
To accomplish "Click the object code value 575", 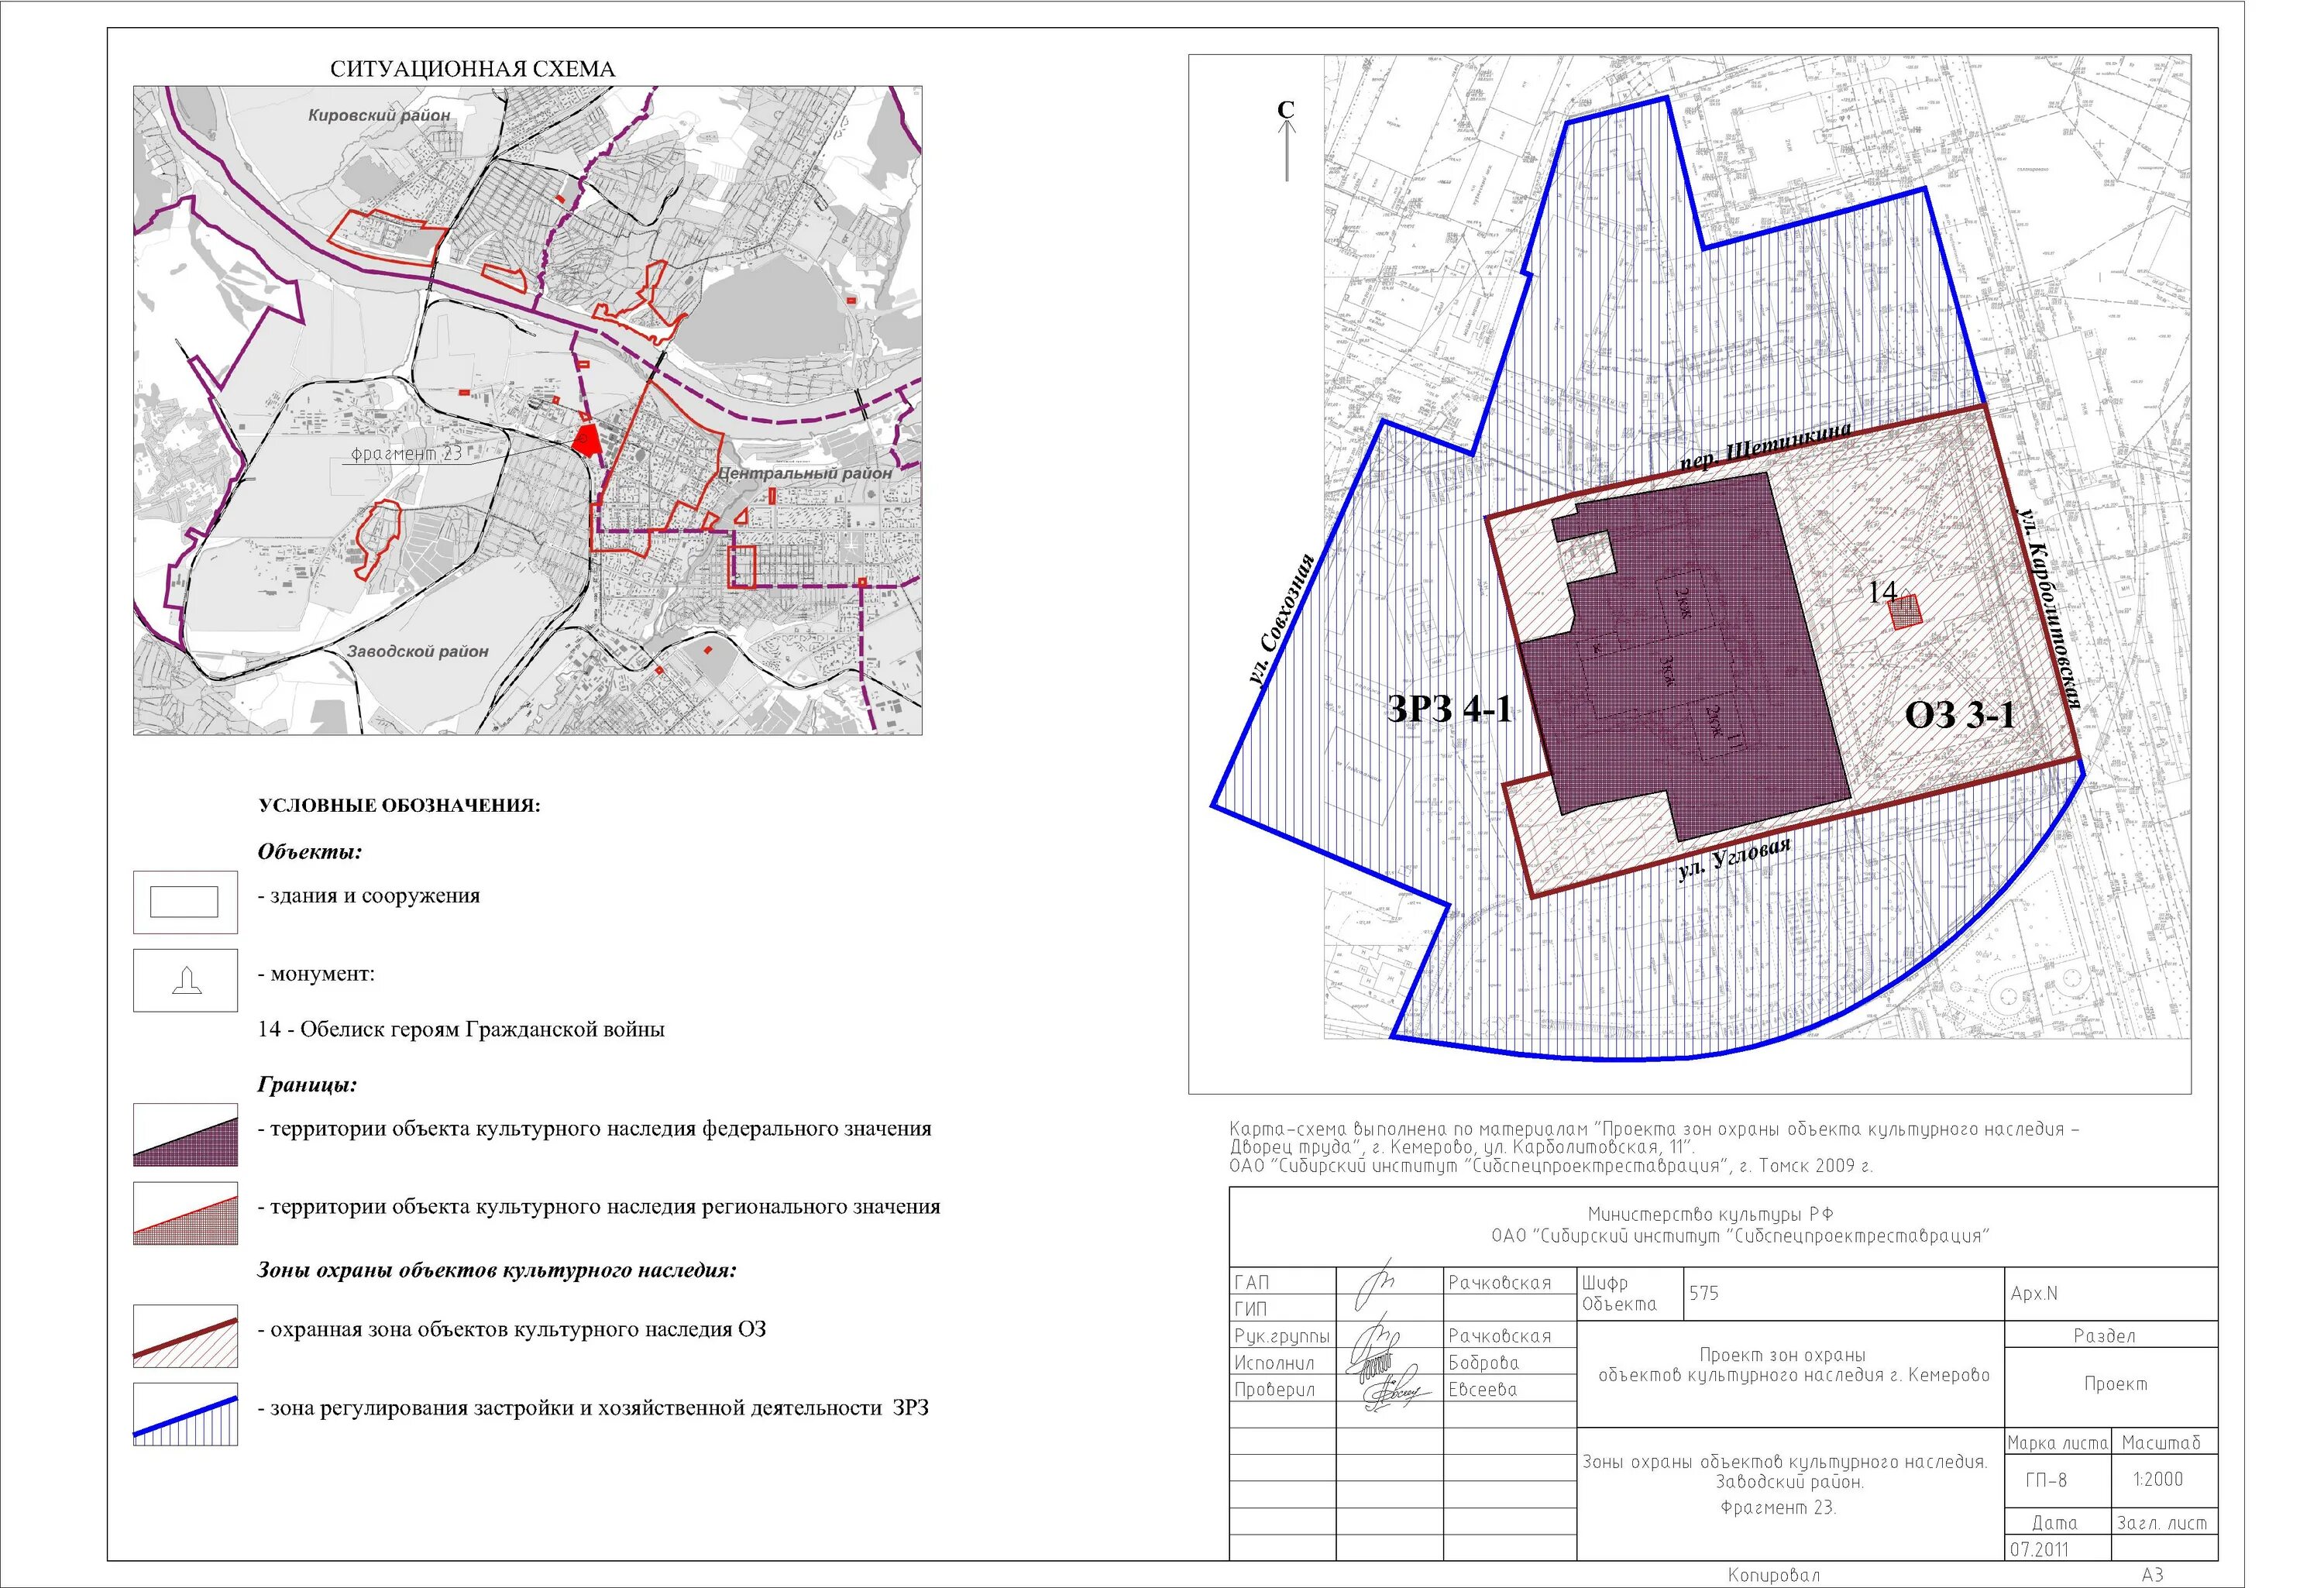I will [1704, 1293].
